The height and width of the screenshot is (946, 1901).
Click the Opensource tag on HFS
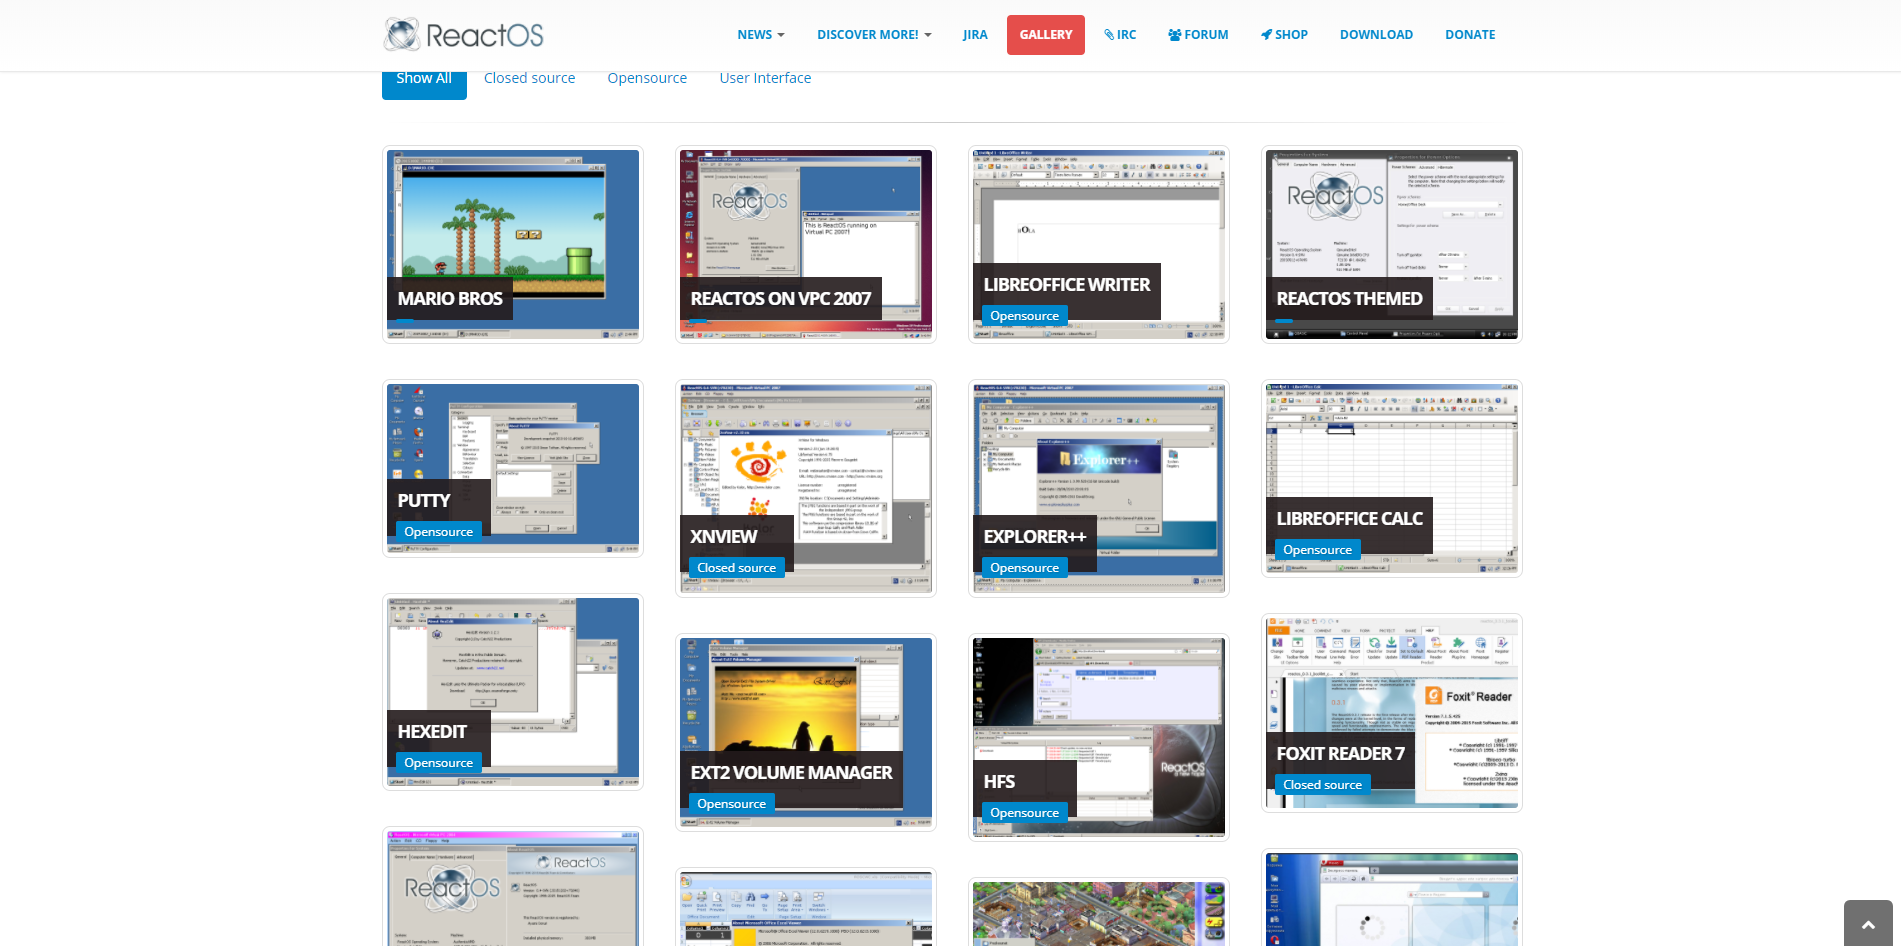[x=1025, y=813]
